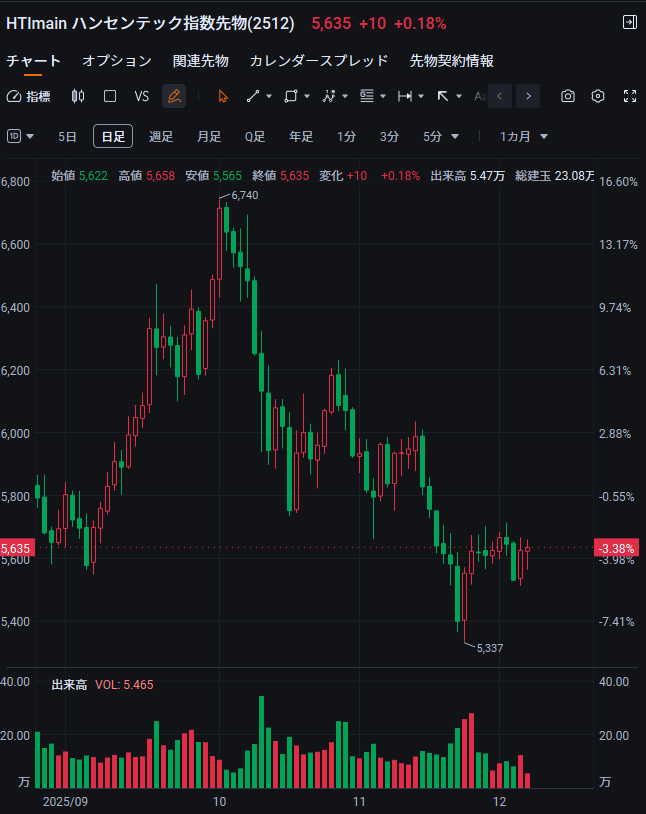Collapse side panel icon top right
Image resolution: width=646 pixels, height=814 pixels.
click(629, 22)
